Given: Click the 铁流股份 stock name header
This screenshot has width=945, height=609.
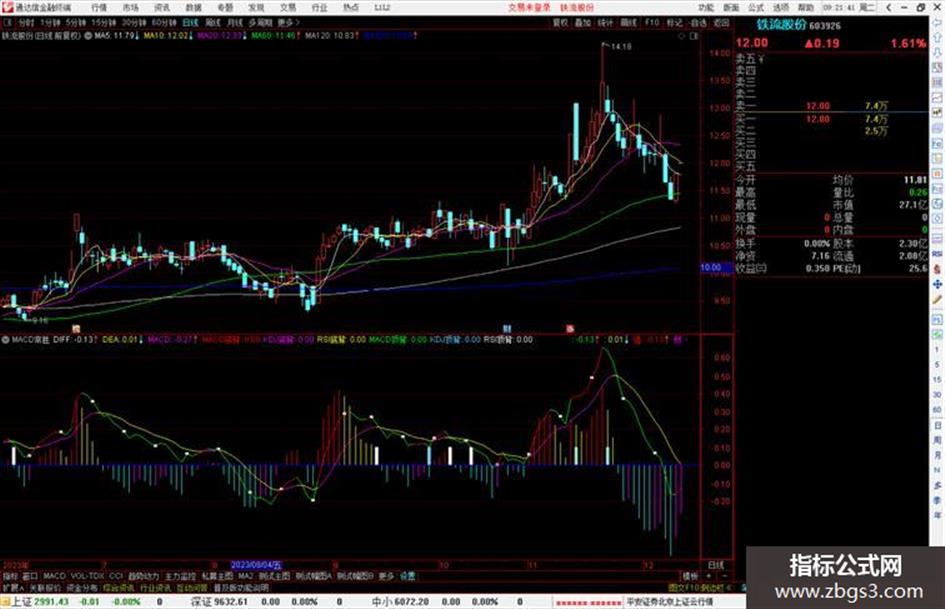Looking at the screenshot, I should 782,25.
